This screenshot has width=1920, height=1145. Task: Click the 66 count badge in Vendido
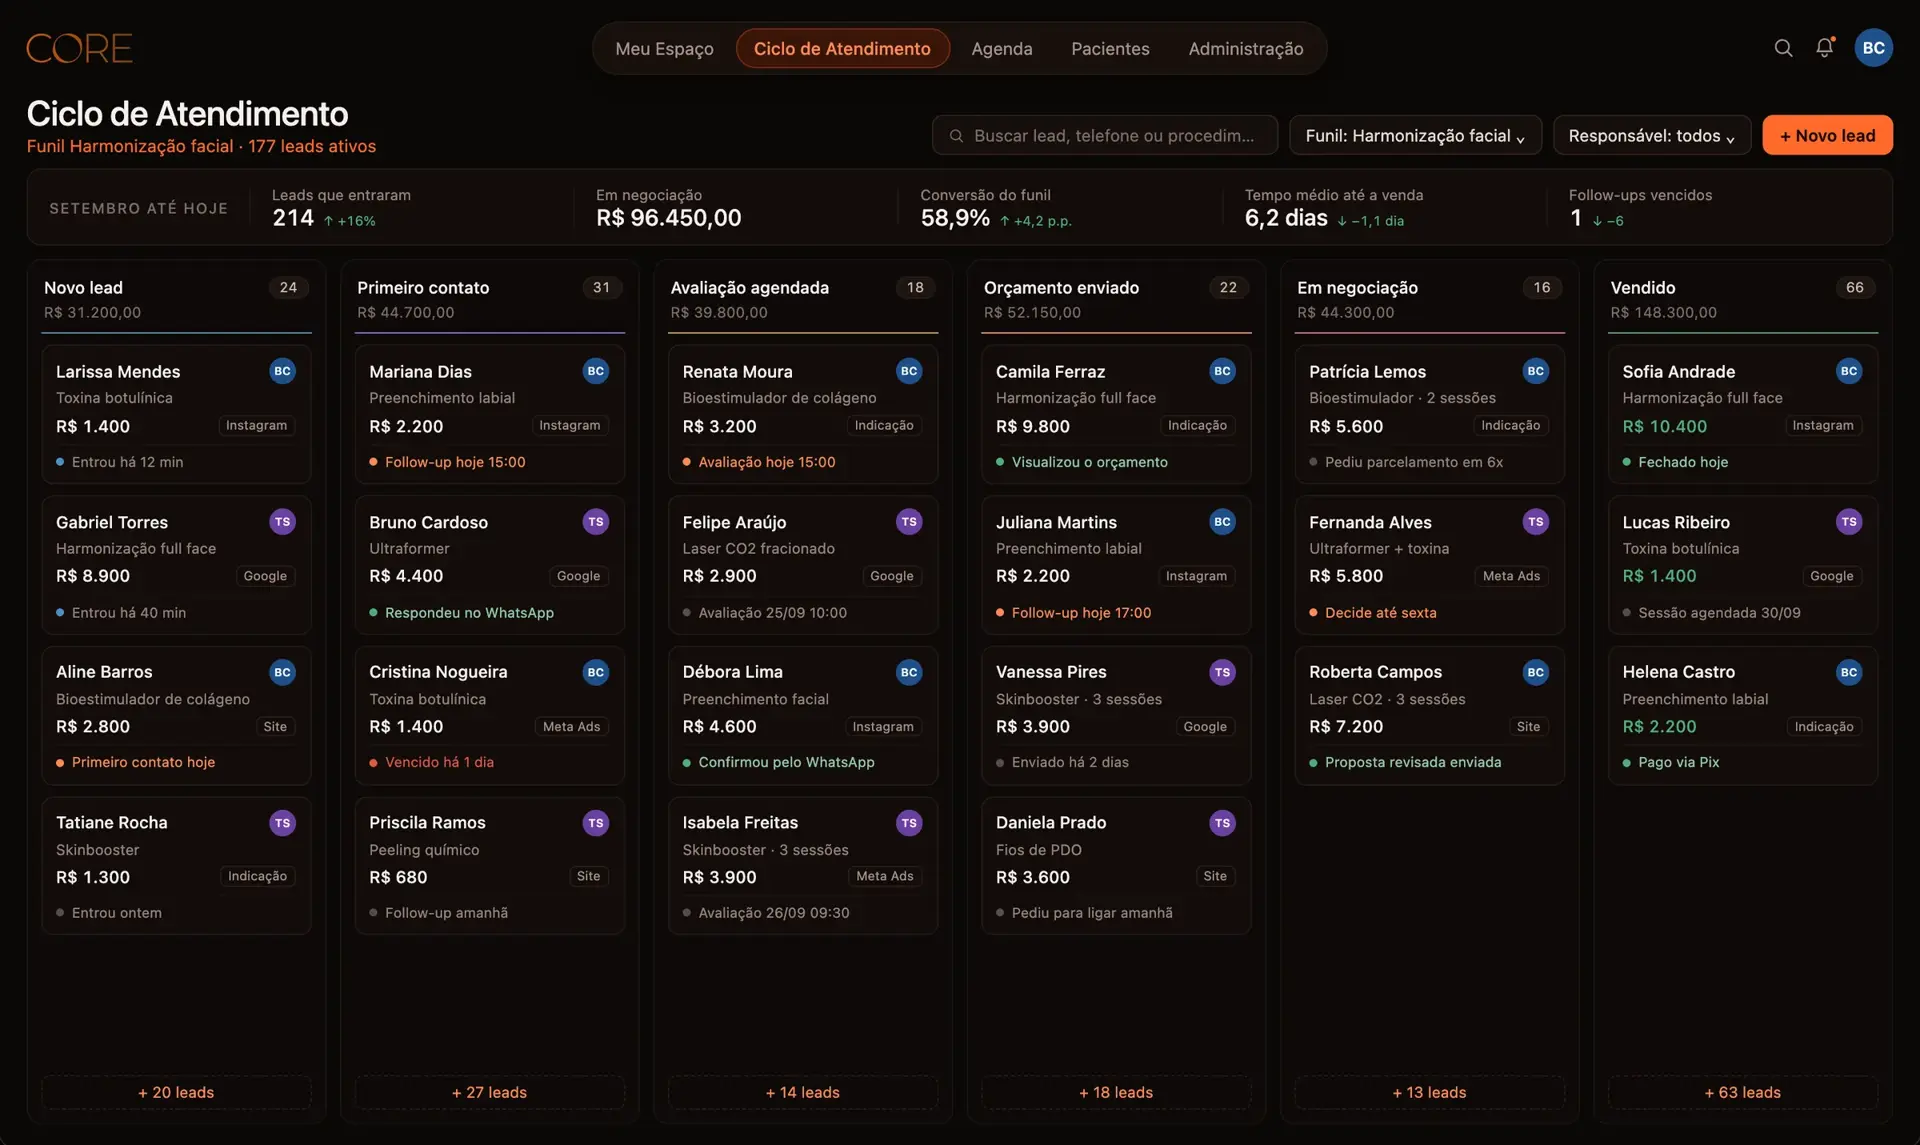pyautogui.click(x=1854, y=287)
